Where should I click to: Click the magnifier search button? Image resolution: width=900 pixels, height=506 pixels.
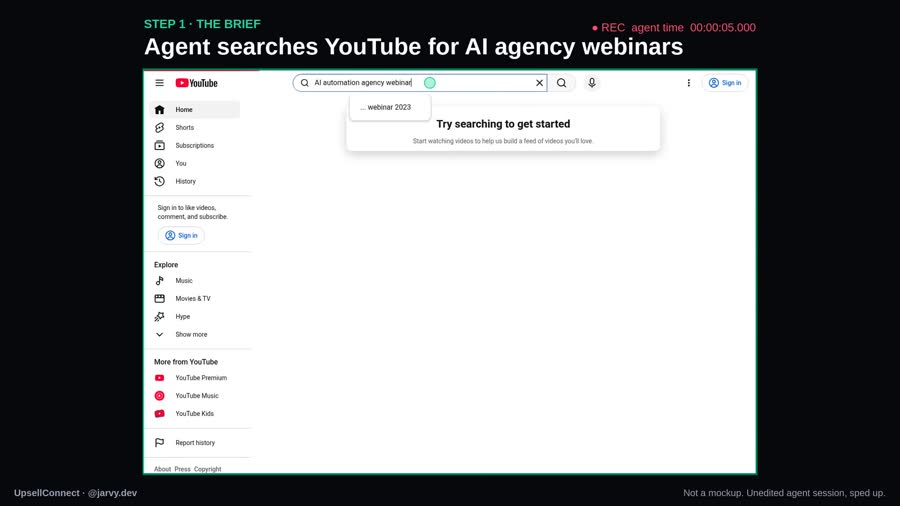[x=561, y=83]
